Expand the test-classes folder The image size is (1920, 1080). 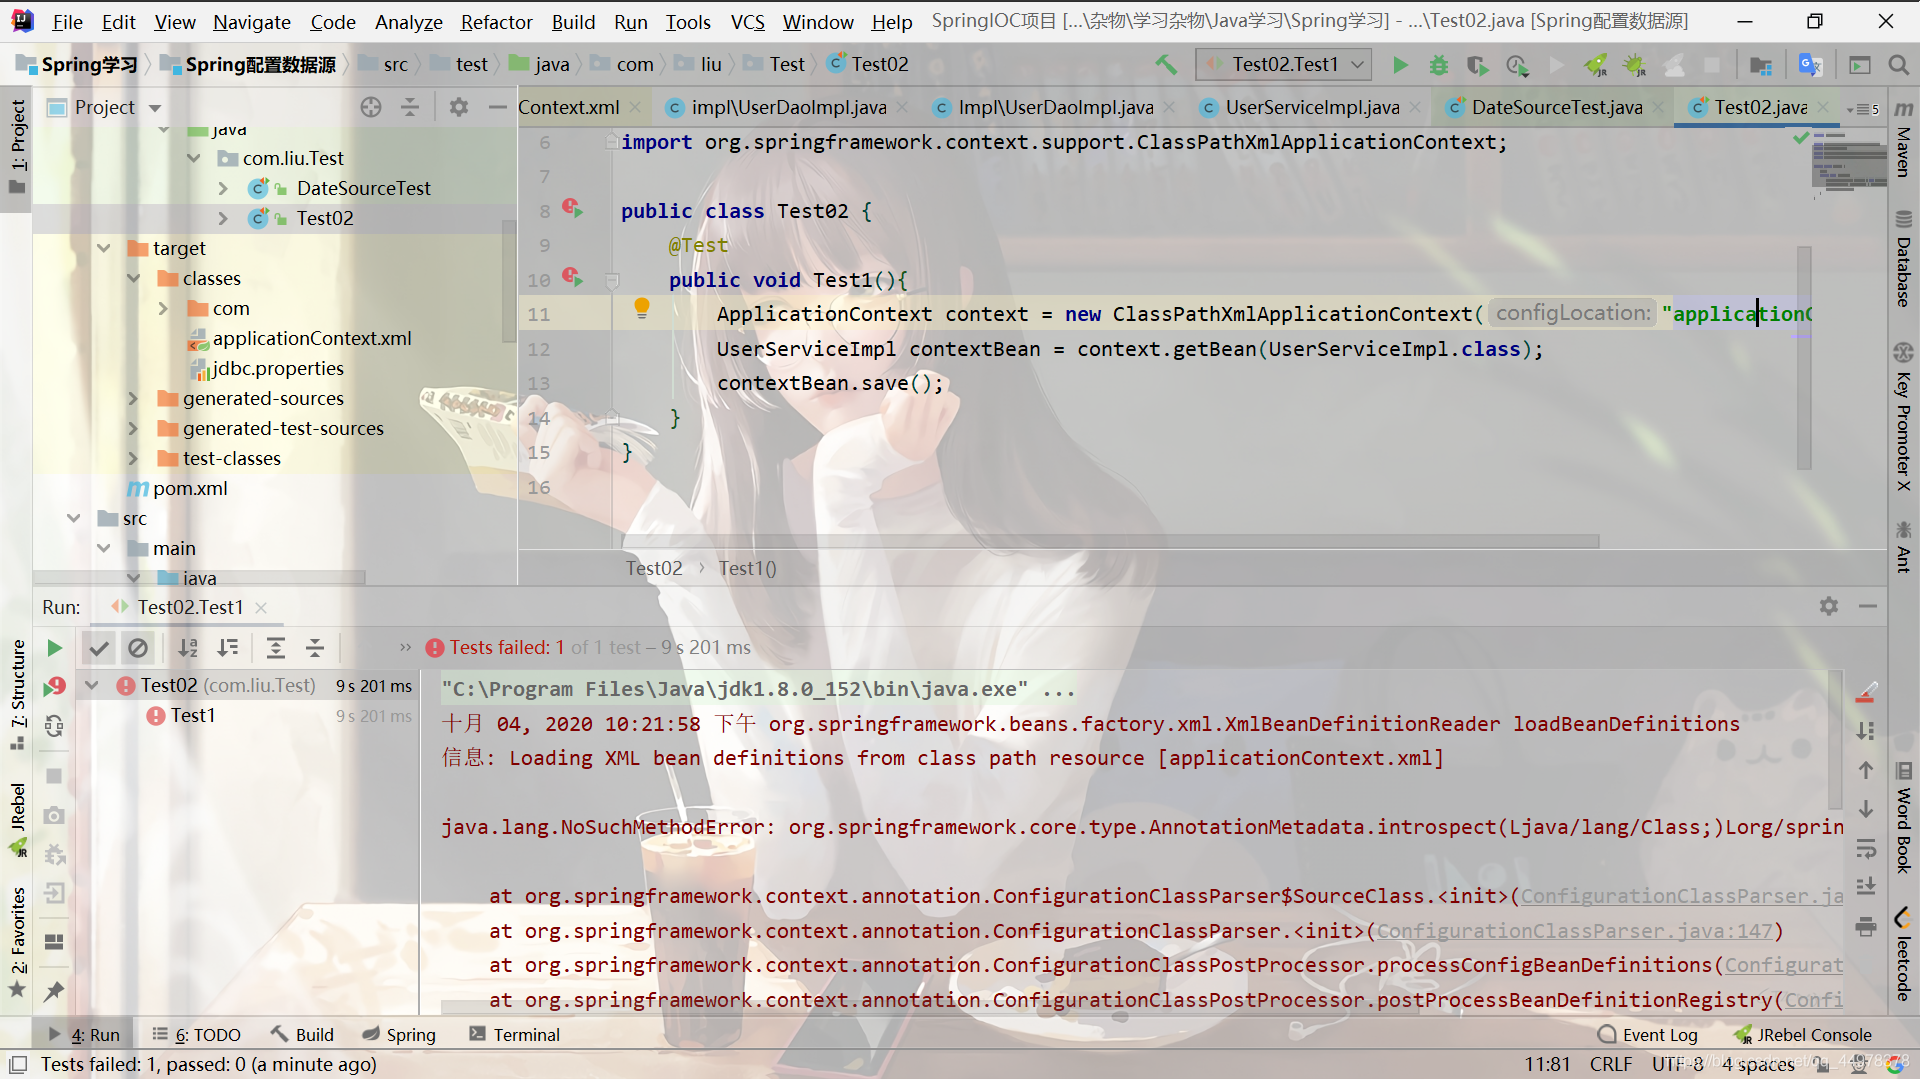pyautogui.click(x=133, y=458)
